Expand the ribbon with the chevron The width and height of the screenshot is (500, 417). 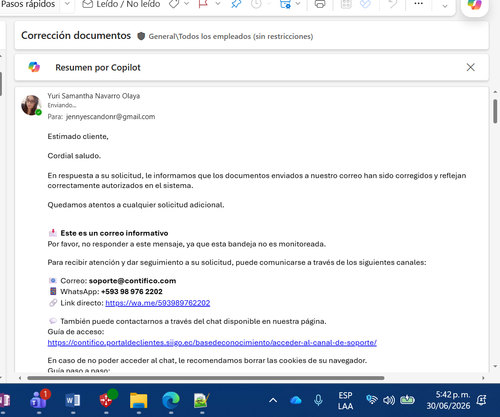[445, 6]
